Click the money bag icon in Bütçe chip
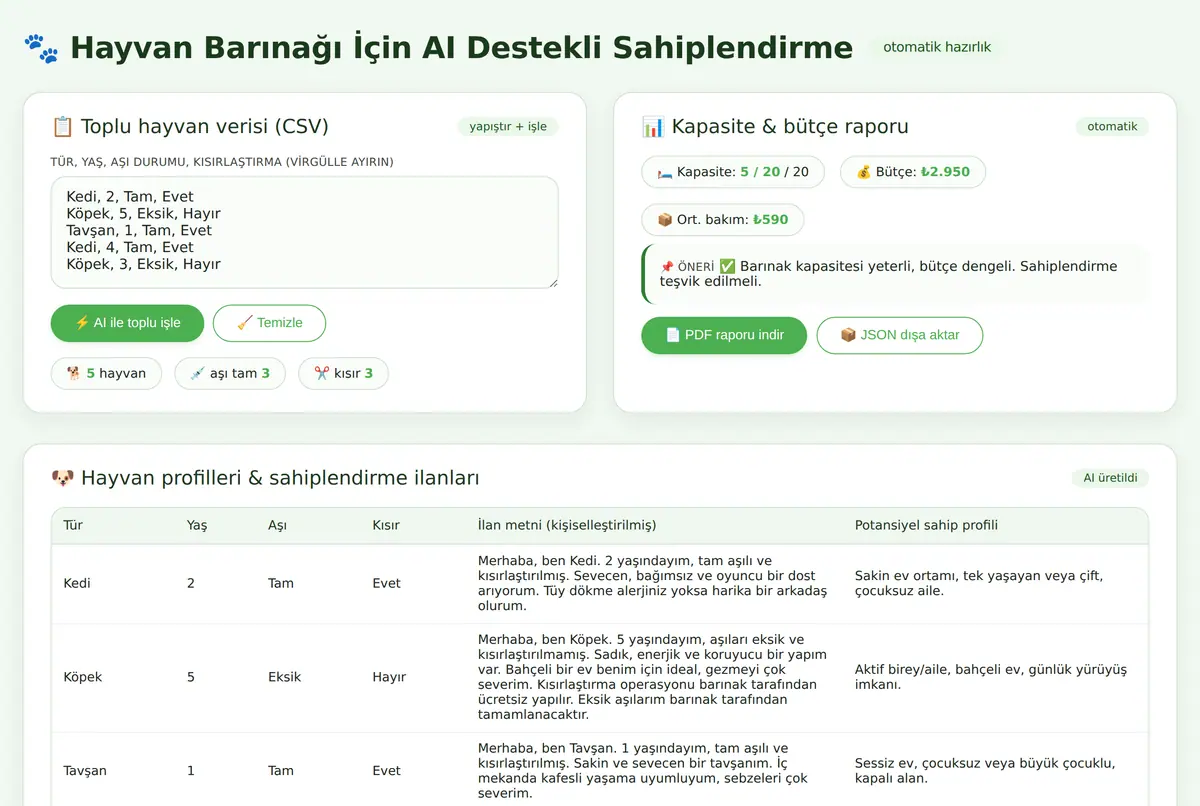Image resolution: width=1200 pixels, height=806 pixels. tap(864, 172)
